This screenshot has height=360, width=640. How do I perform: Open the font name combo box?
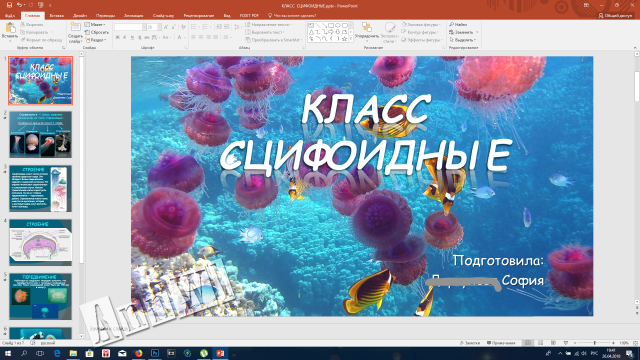(x=130, y=27)
